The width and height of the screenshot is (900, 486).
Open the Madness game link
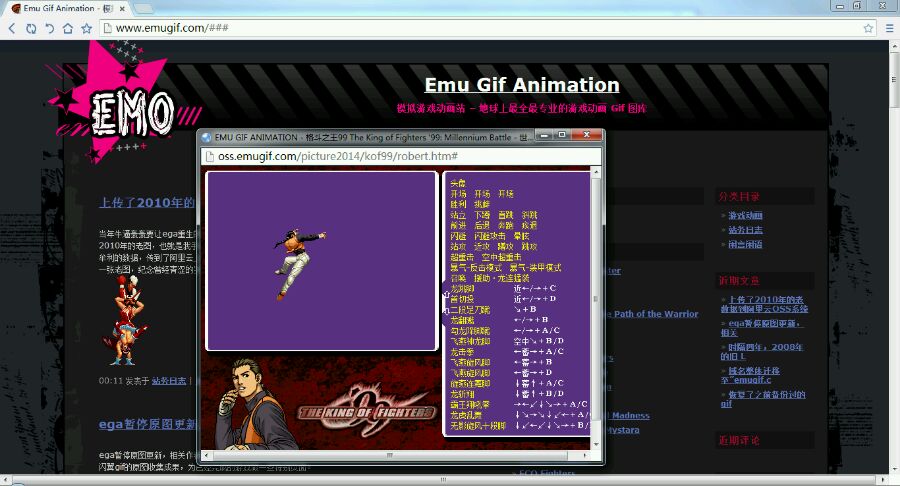tap(630, 415)
